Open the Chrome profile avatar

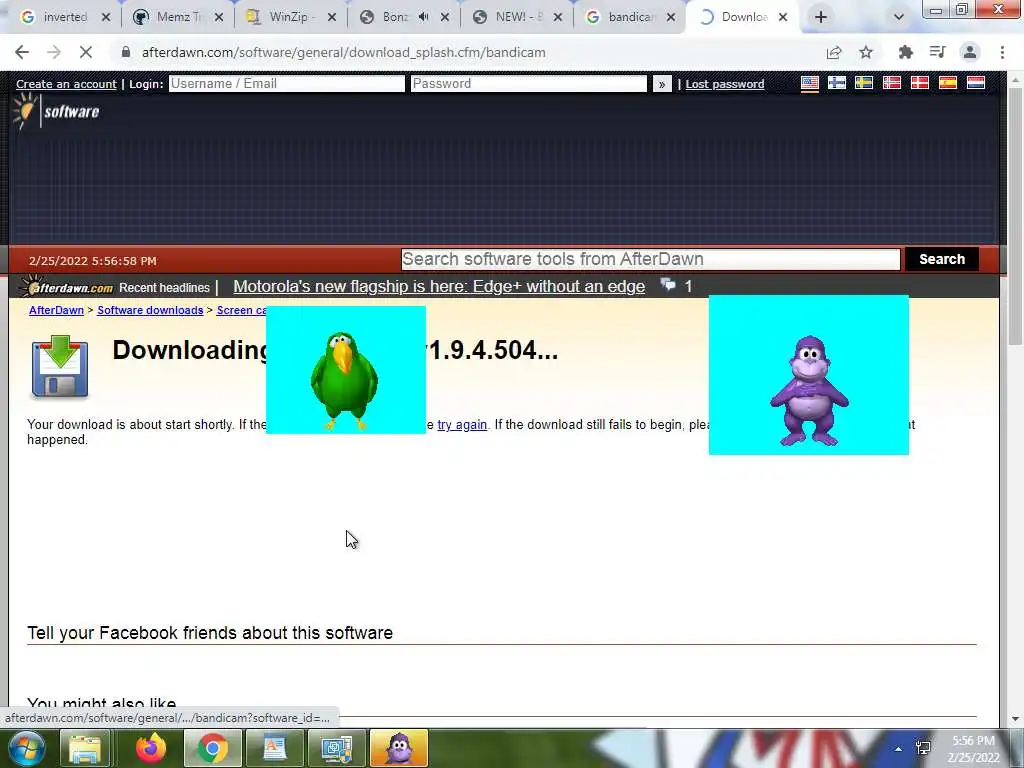tap(970, 52)
